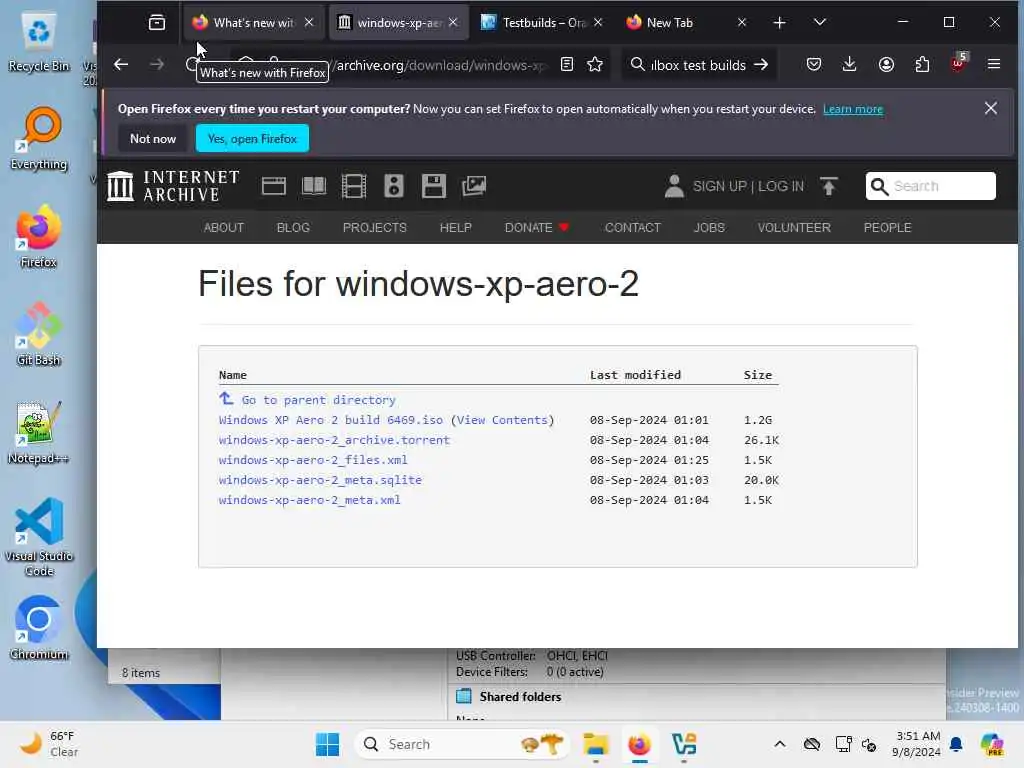
Task: Open Pocket save icon in toolbar
Action: point(814,65)
